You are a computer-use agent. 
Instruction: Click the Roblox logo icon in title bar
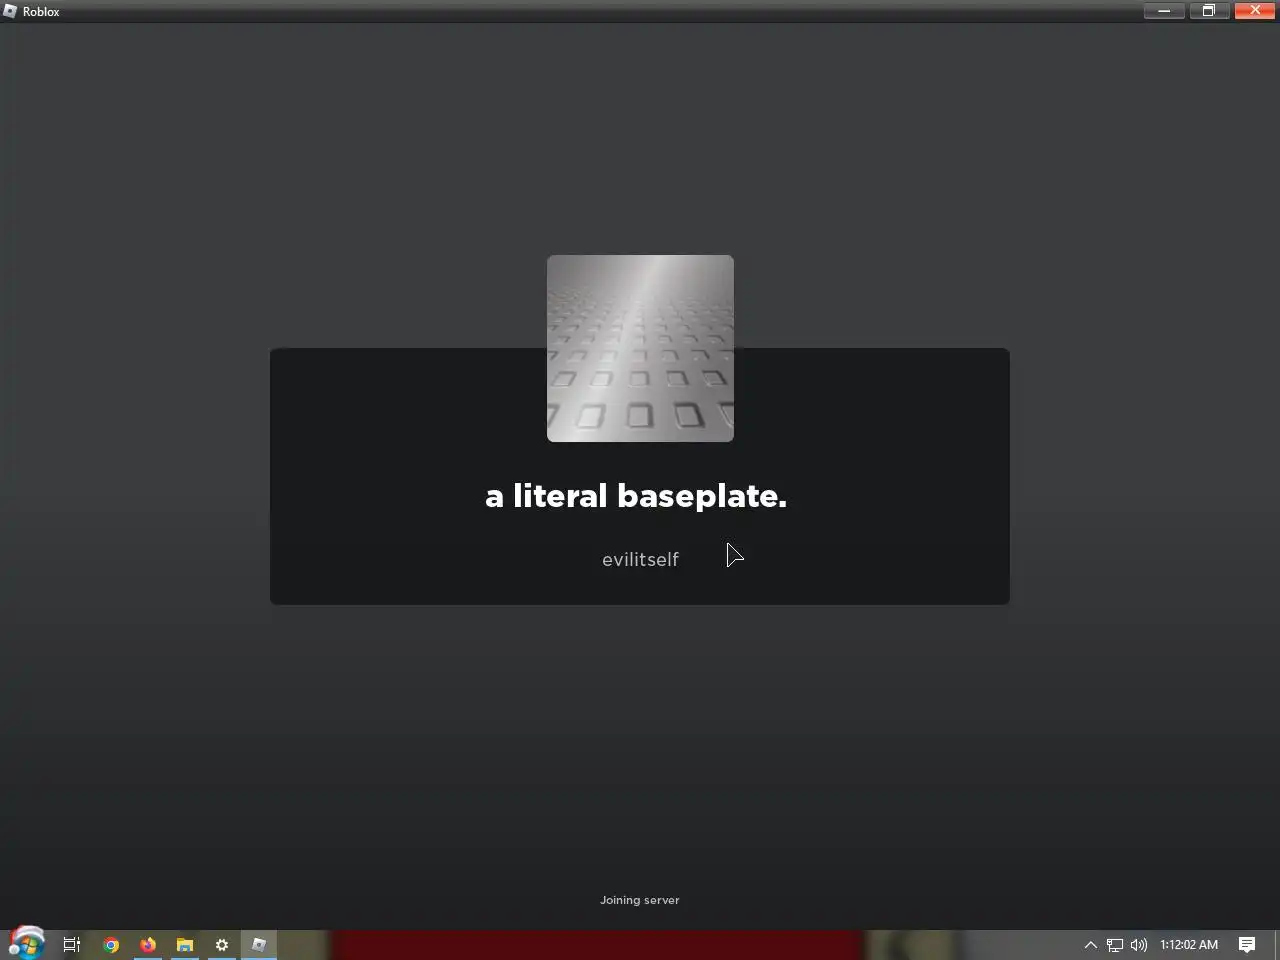[10, 11]
